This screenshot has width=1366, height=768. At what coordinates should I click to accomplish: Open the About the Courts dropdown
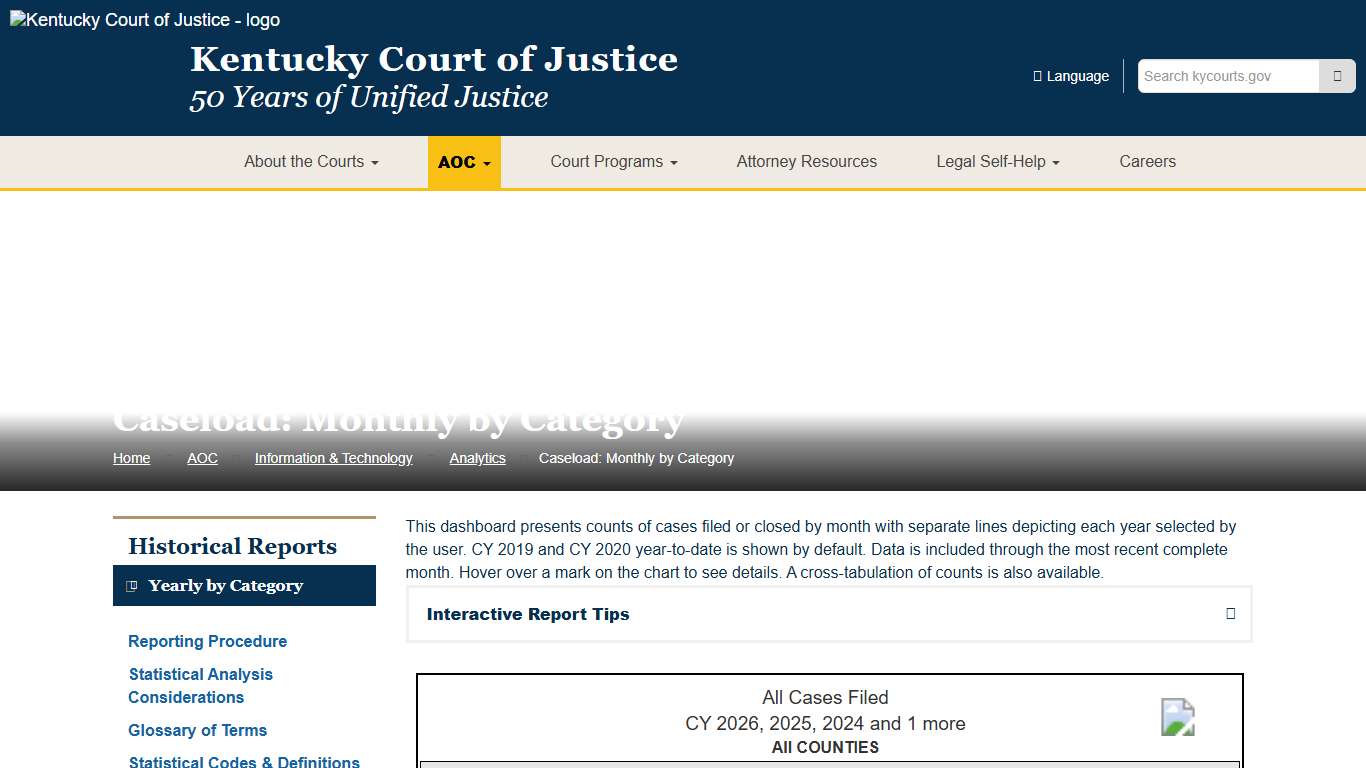[310, 161]
